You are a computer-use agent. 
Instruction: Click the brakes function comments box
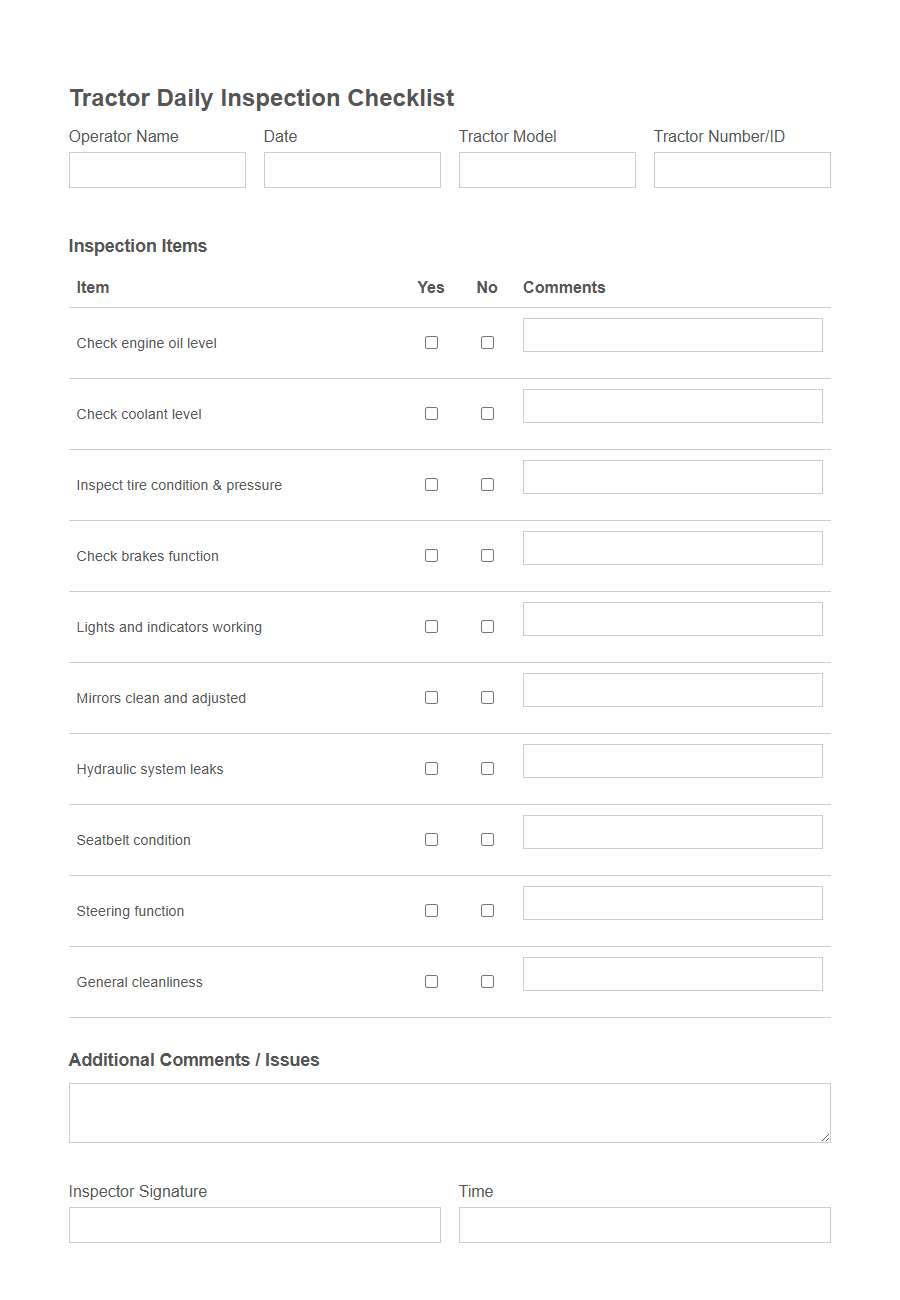pos(672,547)
